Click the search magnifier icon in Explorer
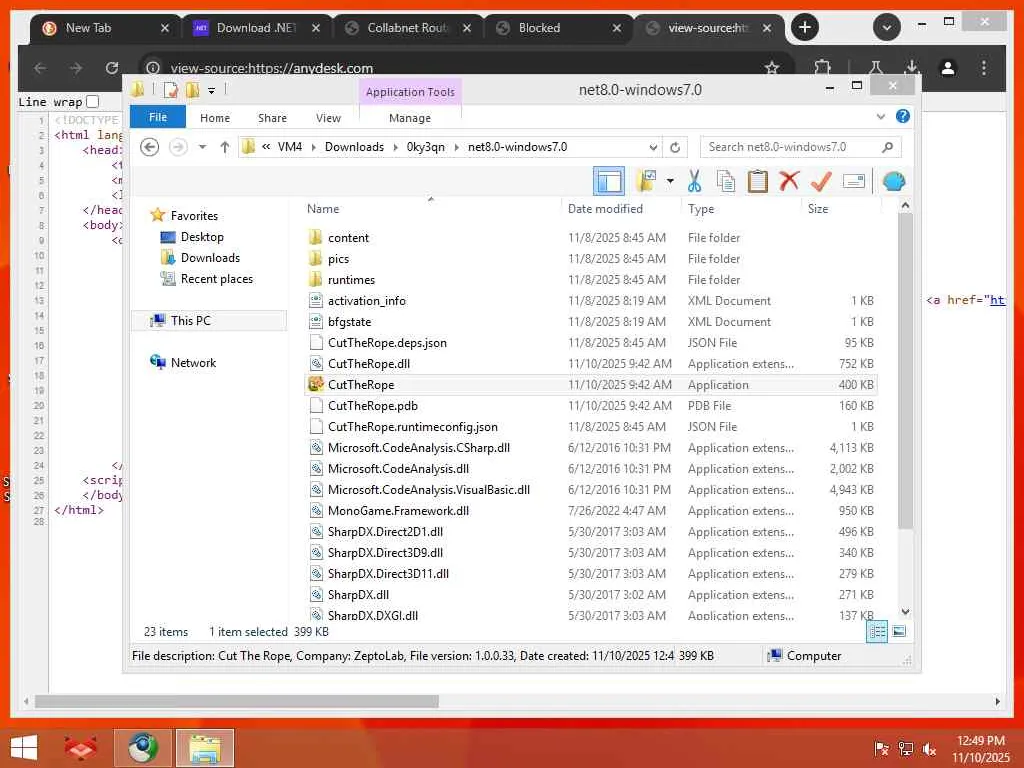 [887, 147]
